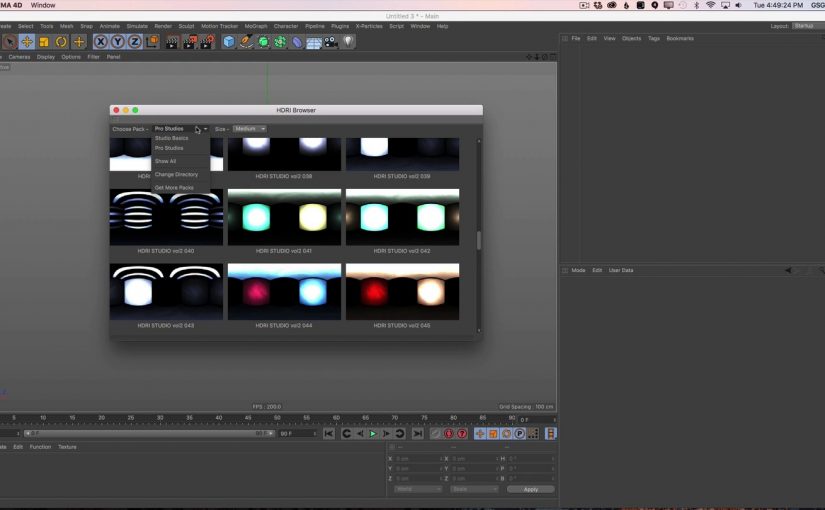Viewport: 825px width, 510px height.
Task: Select HDRI STUDIO vol2 040 thumbnail
Action: coord(166,217)
